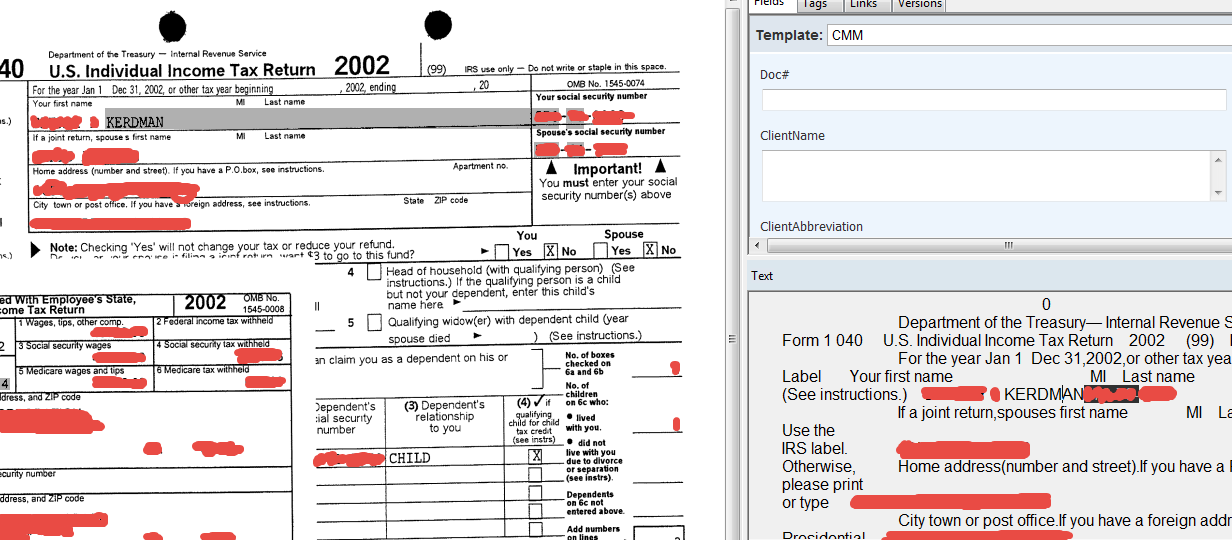This screenshot has height=540, width=1232.
Task: Click '2 Federal income tax withheld' W-2 box
Action: click(x=221, y=327)
